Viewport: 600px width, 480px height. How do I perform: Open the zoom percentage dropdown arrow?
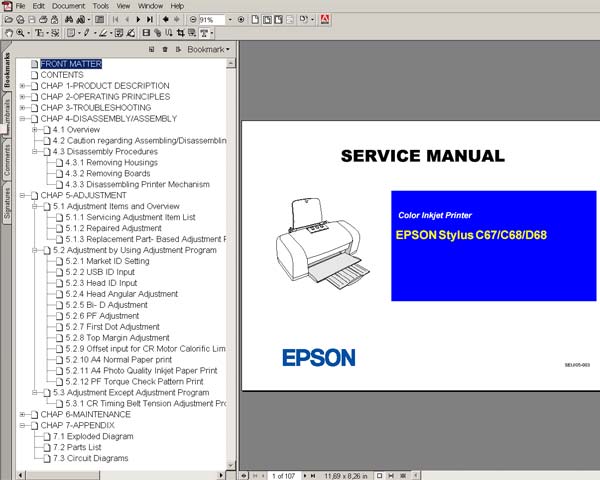[x=230, y=19]
